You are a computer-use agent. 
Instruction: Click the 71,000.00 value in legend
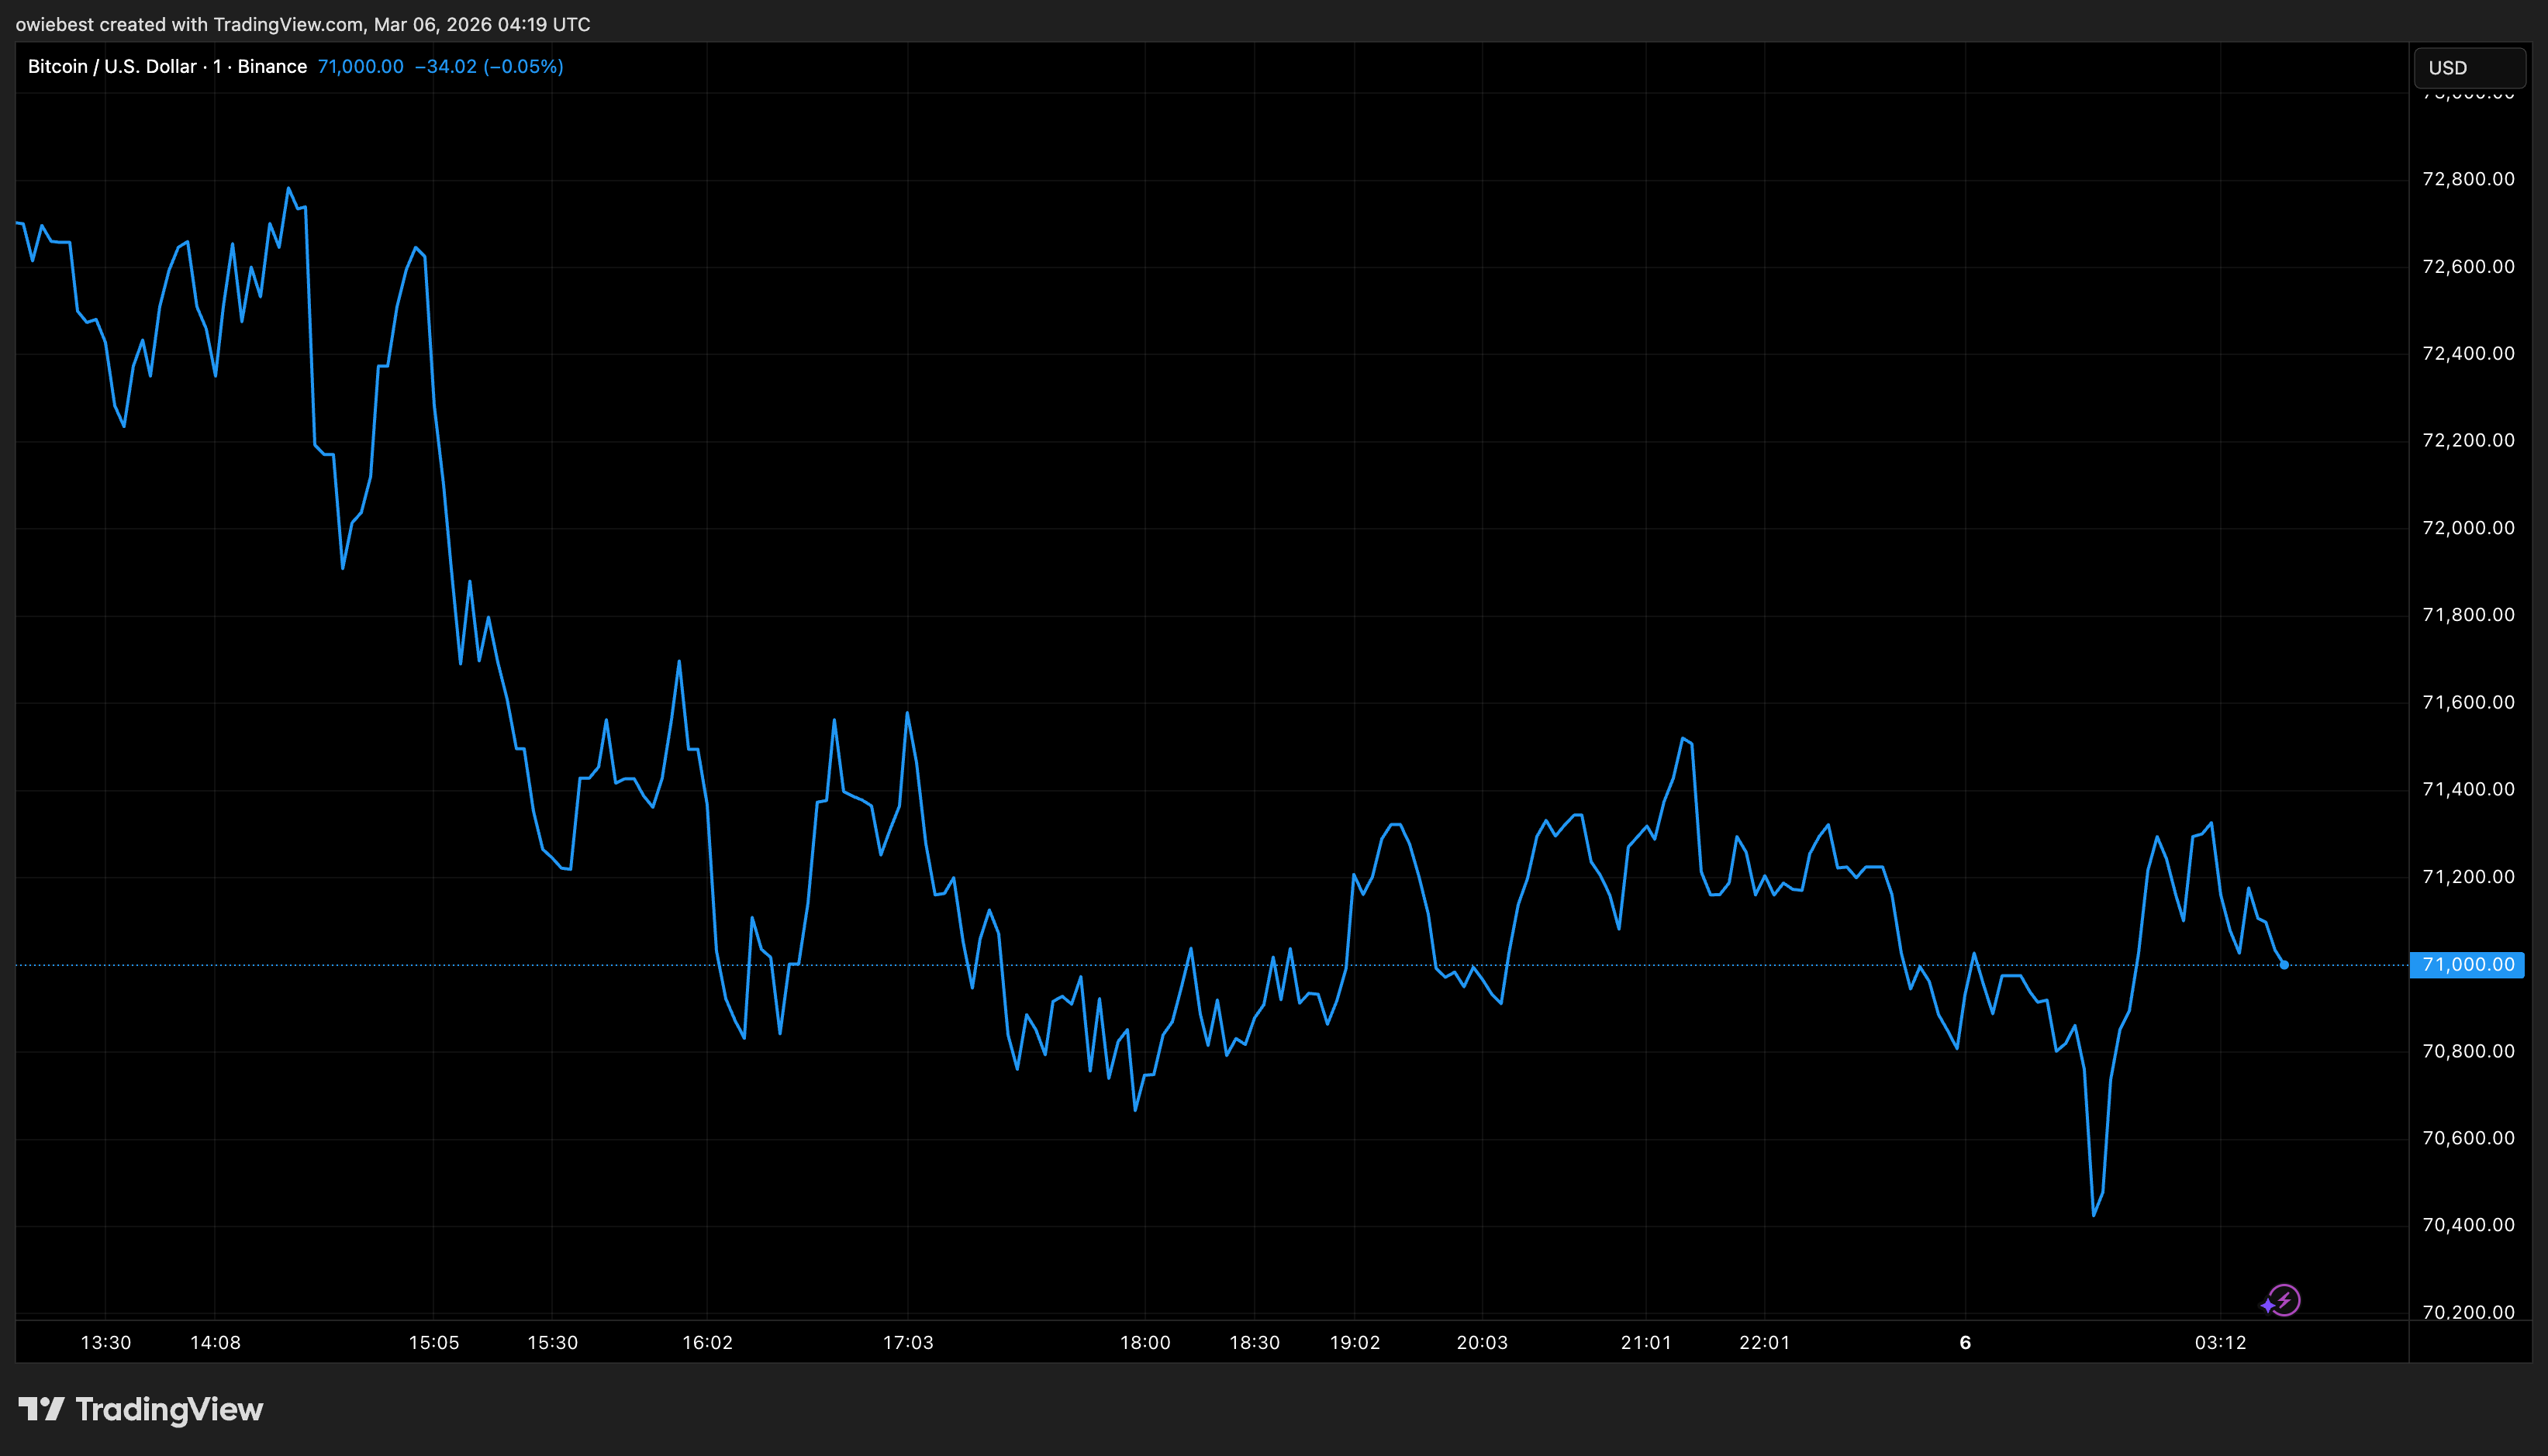[360, 67]
